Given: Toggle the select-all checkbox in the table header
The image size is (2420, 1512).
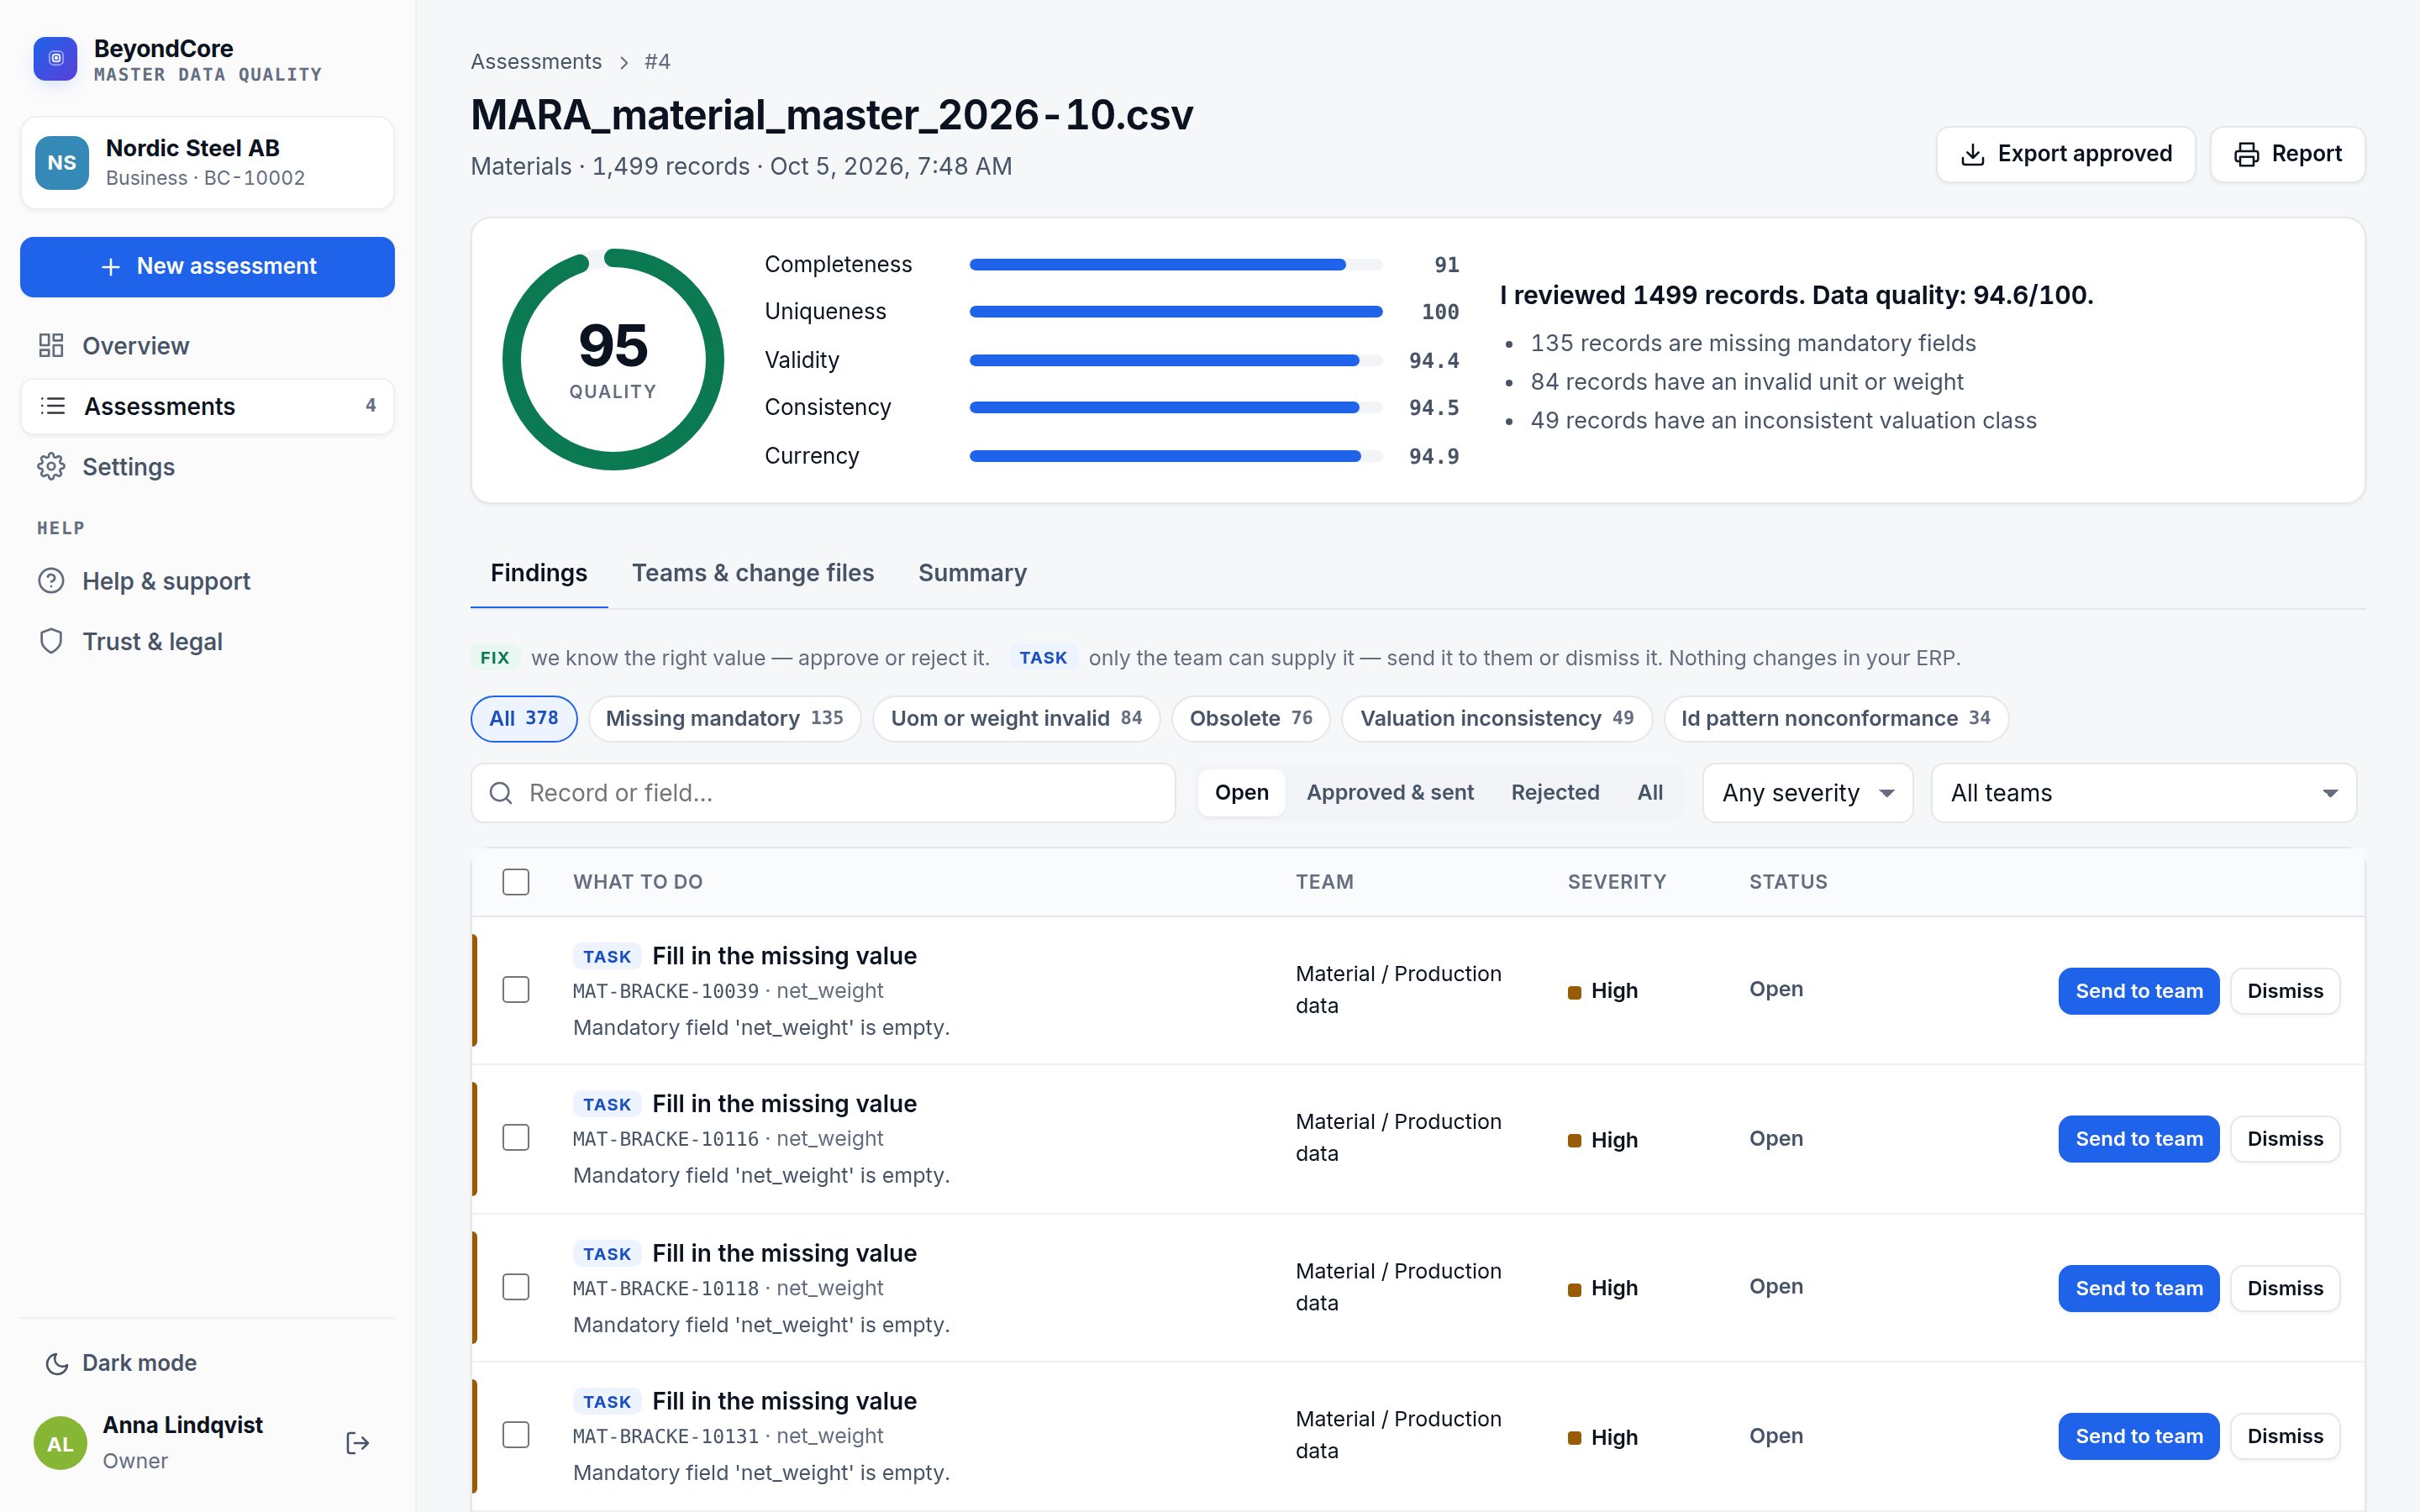Looking at the screenshot, I should tap(516, 882).
